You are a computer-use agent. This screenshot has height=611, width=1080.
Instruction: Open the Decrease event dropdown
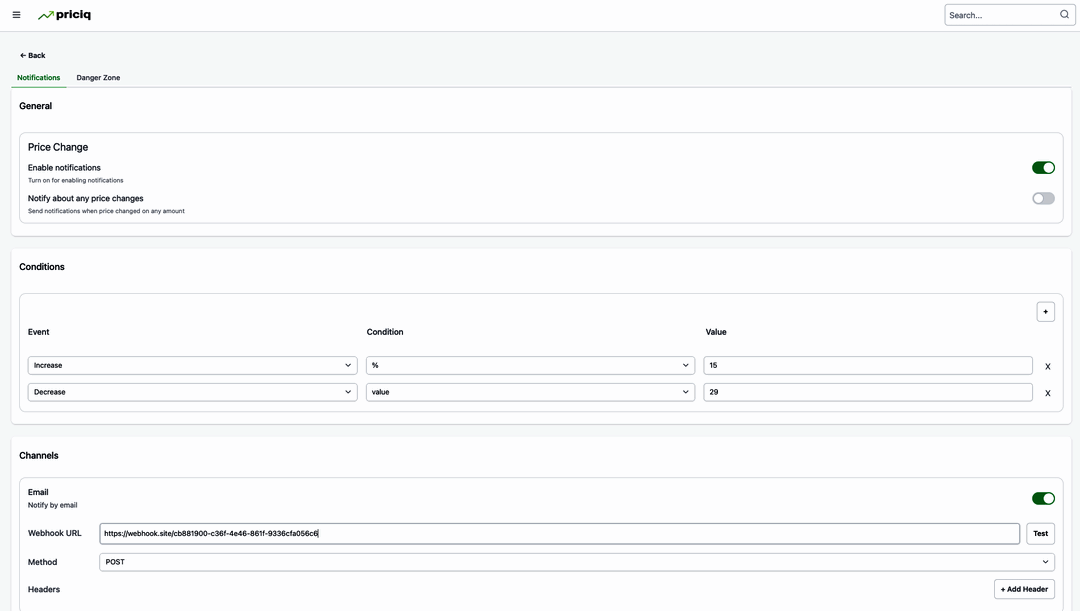click(x=192, y=393)
